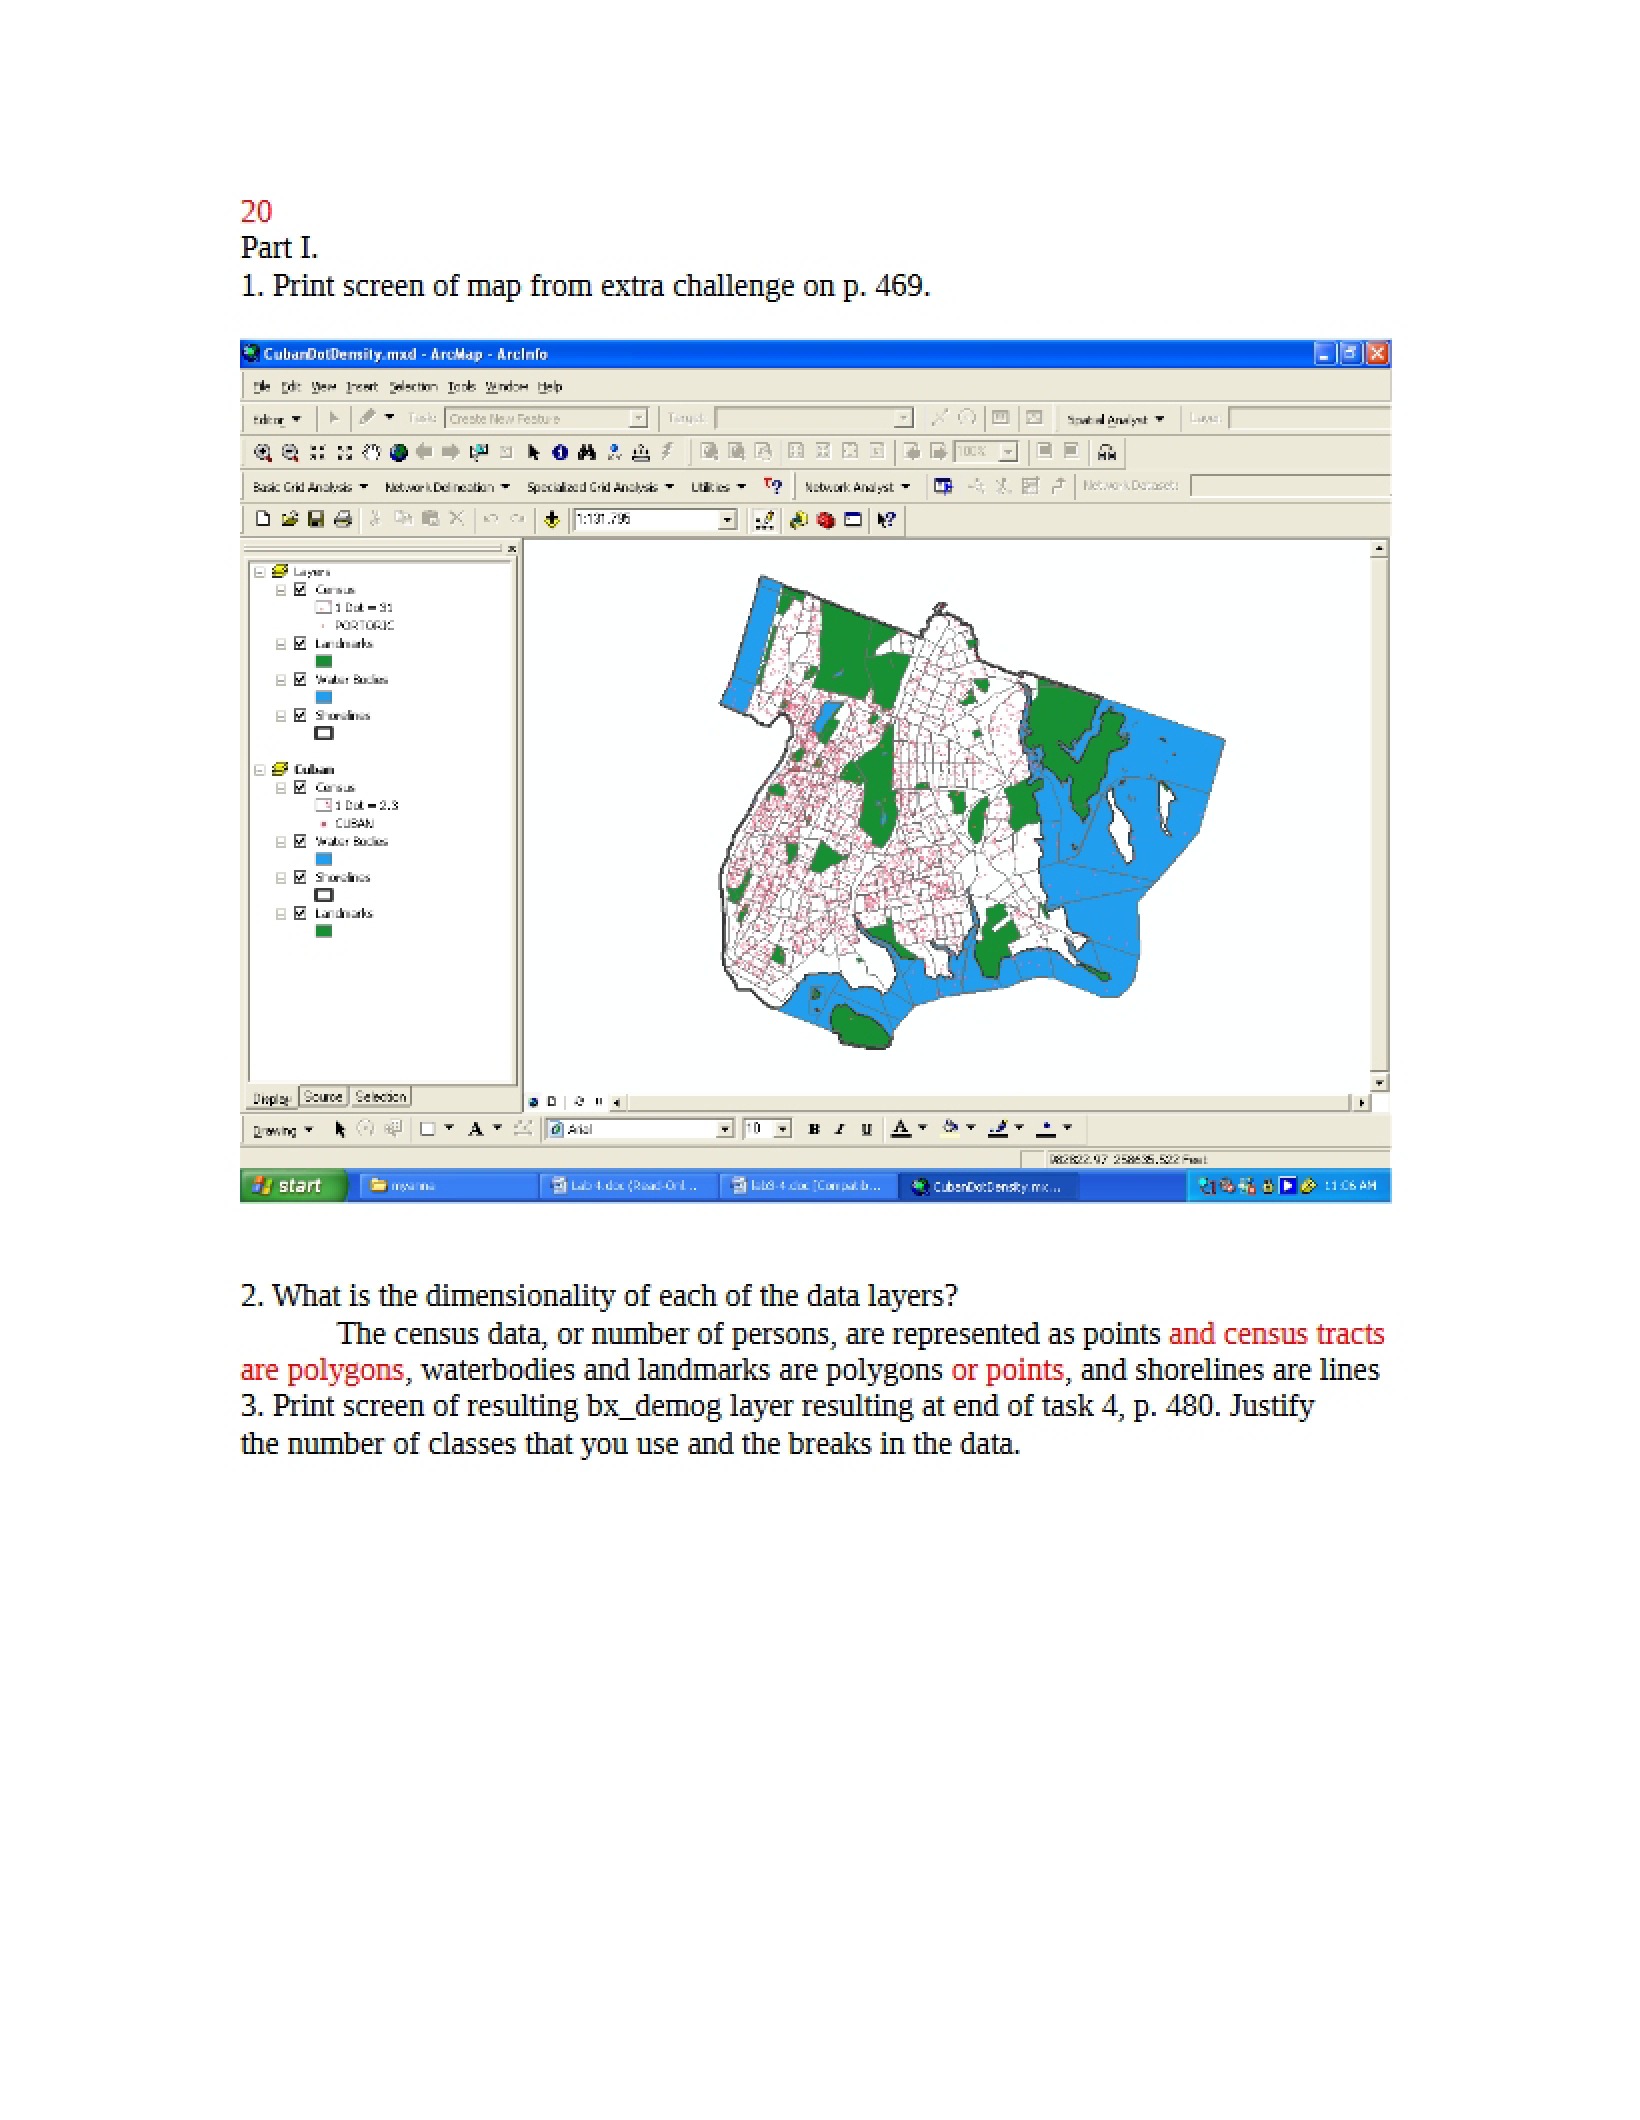Click the Italic text button

(840, 1129)
